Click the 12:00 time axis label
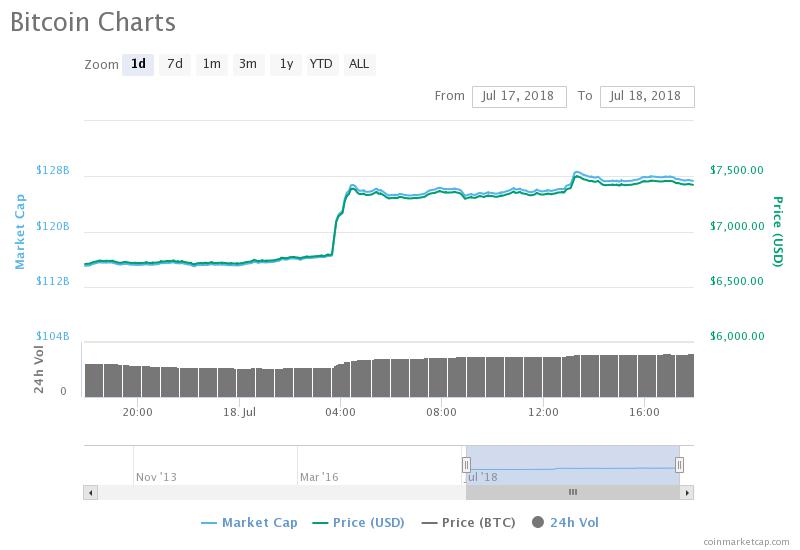 (543, 412)
